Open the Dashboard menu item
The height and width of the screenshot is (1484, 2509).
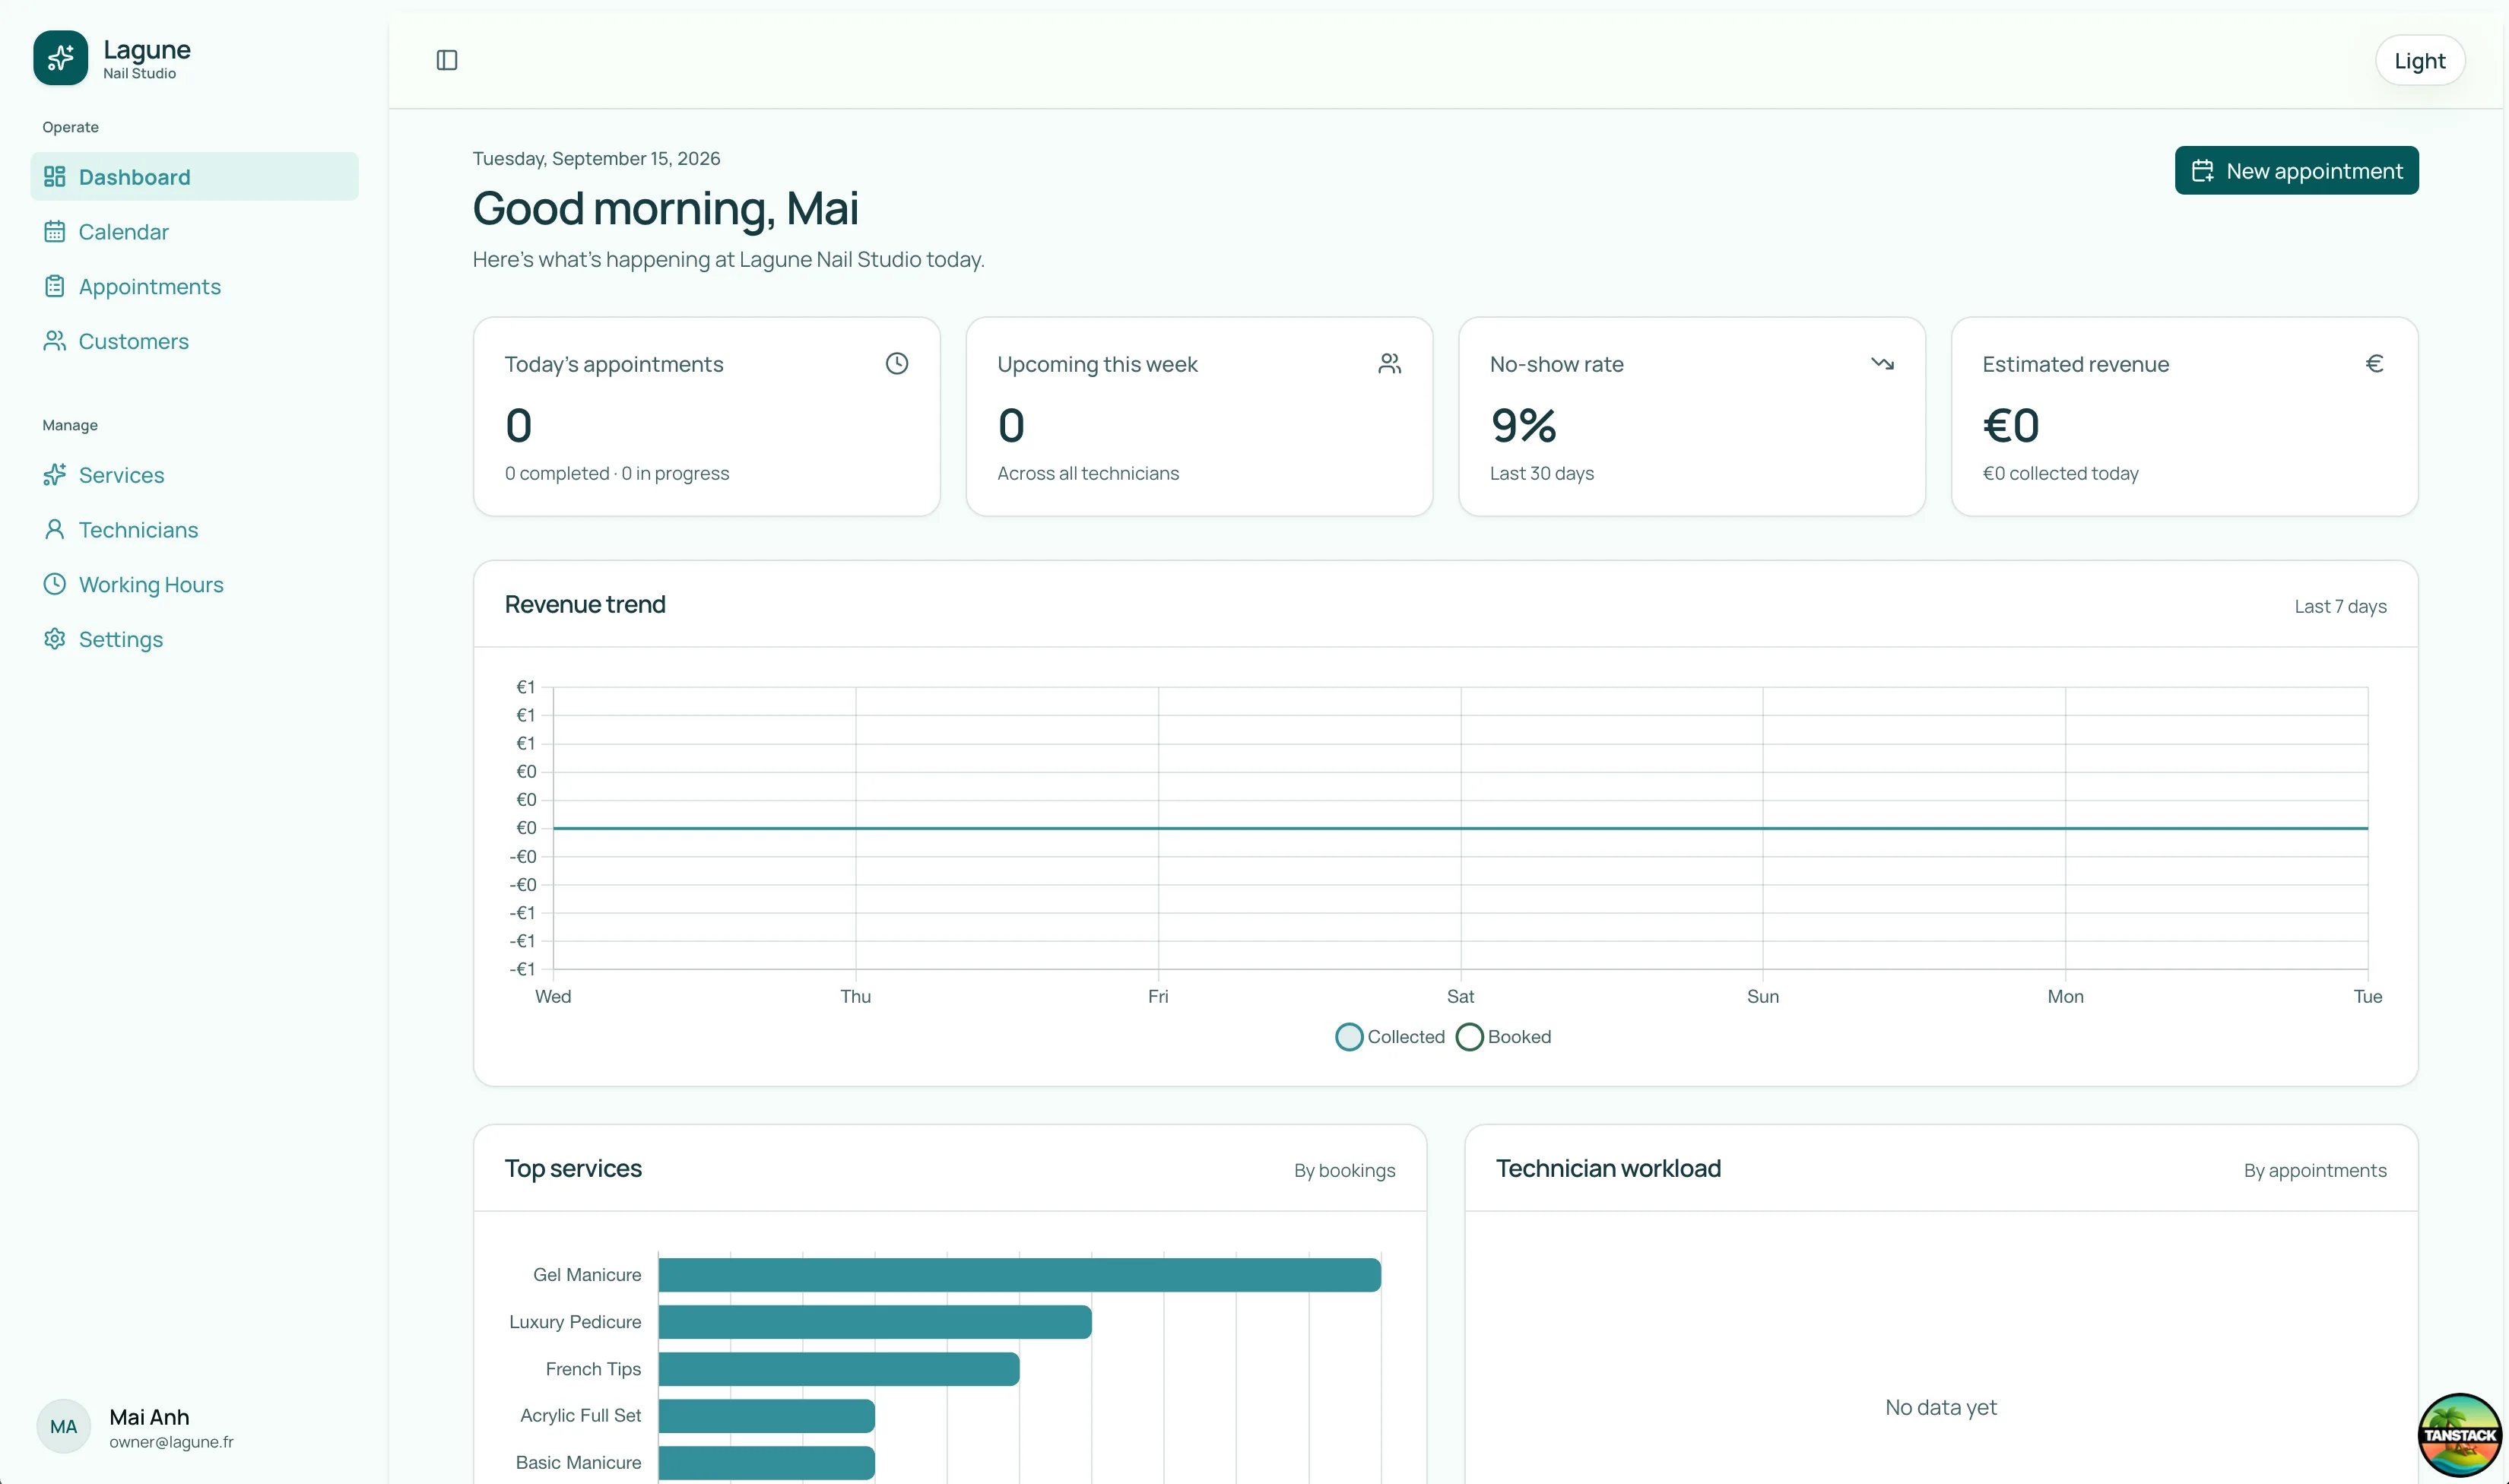pos(194,177)
